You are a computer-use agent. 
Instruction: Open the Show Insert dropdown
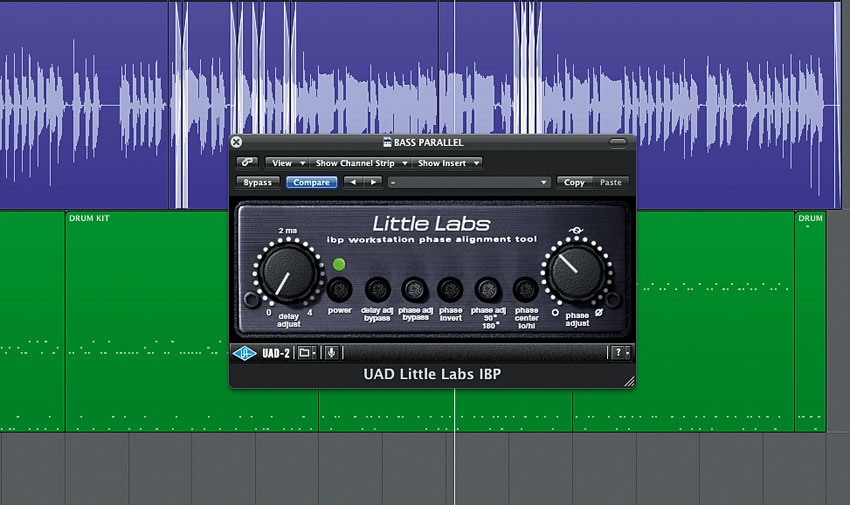coord(447,163)
